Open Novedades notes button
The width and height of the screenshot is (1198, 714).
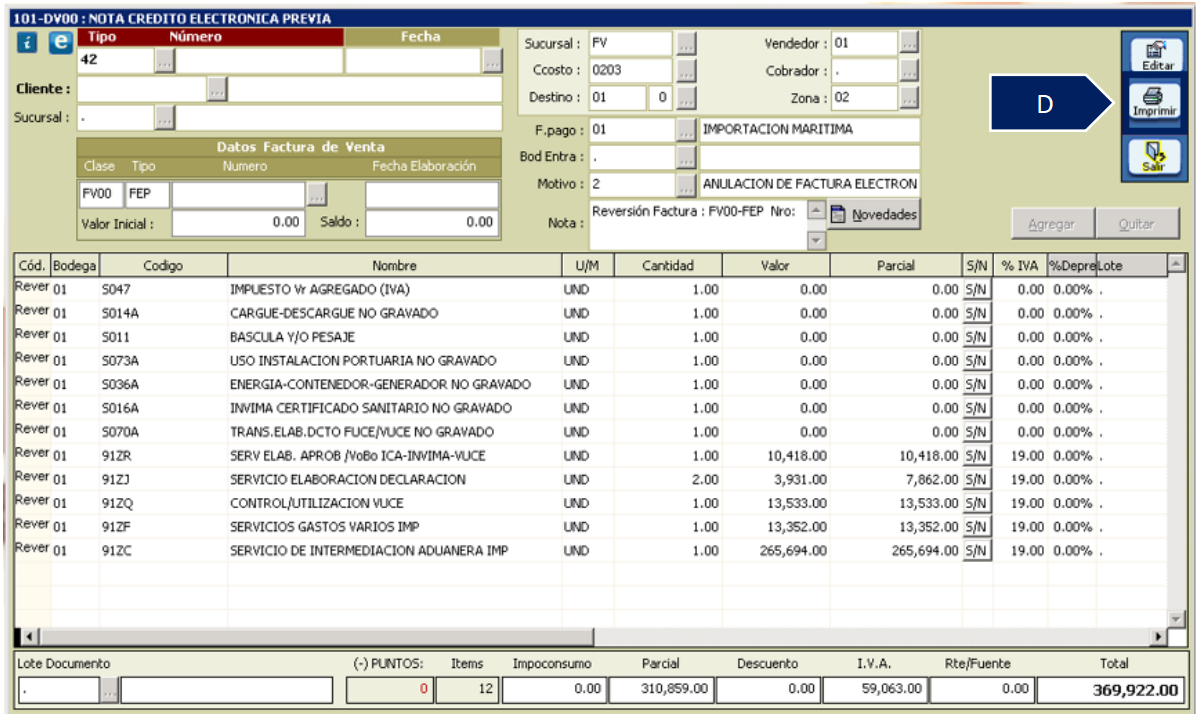(x=874, y=215)
